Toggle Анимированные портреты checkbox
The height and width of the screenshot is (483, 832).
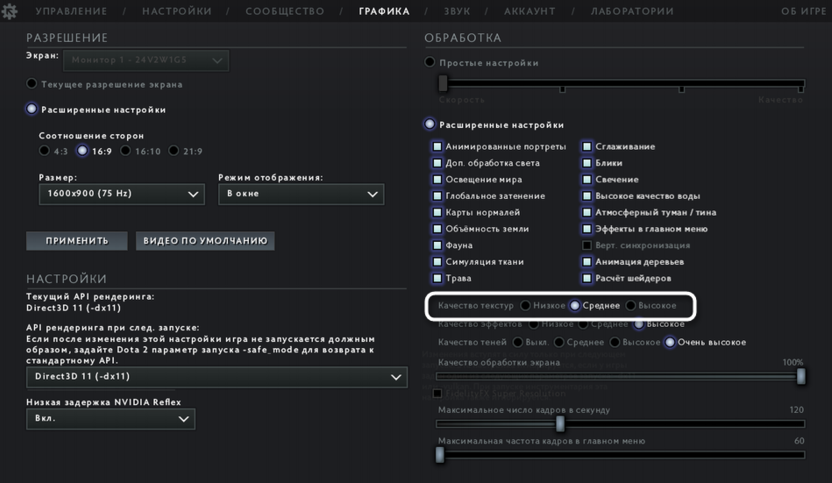click(x=437, y=147)
